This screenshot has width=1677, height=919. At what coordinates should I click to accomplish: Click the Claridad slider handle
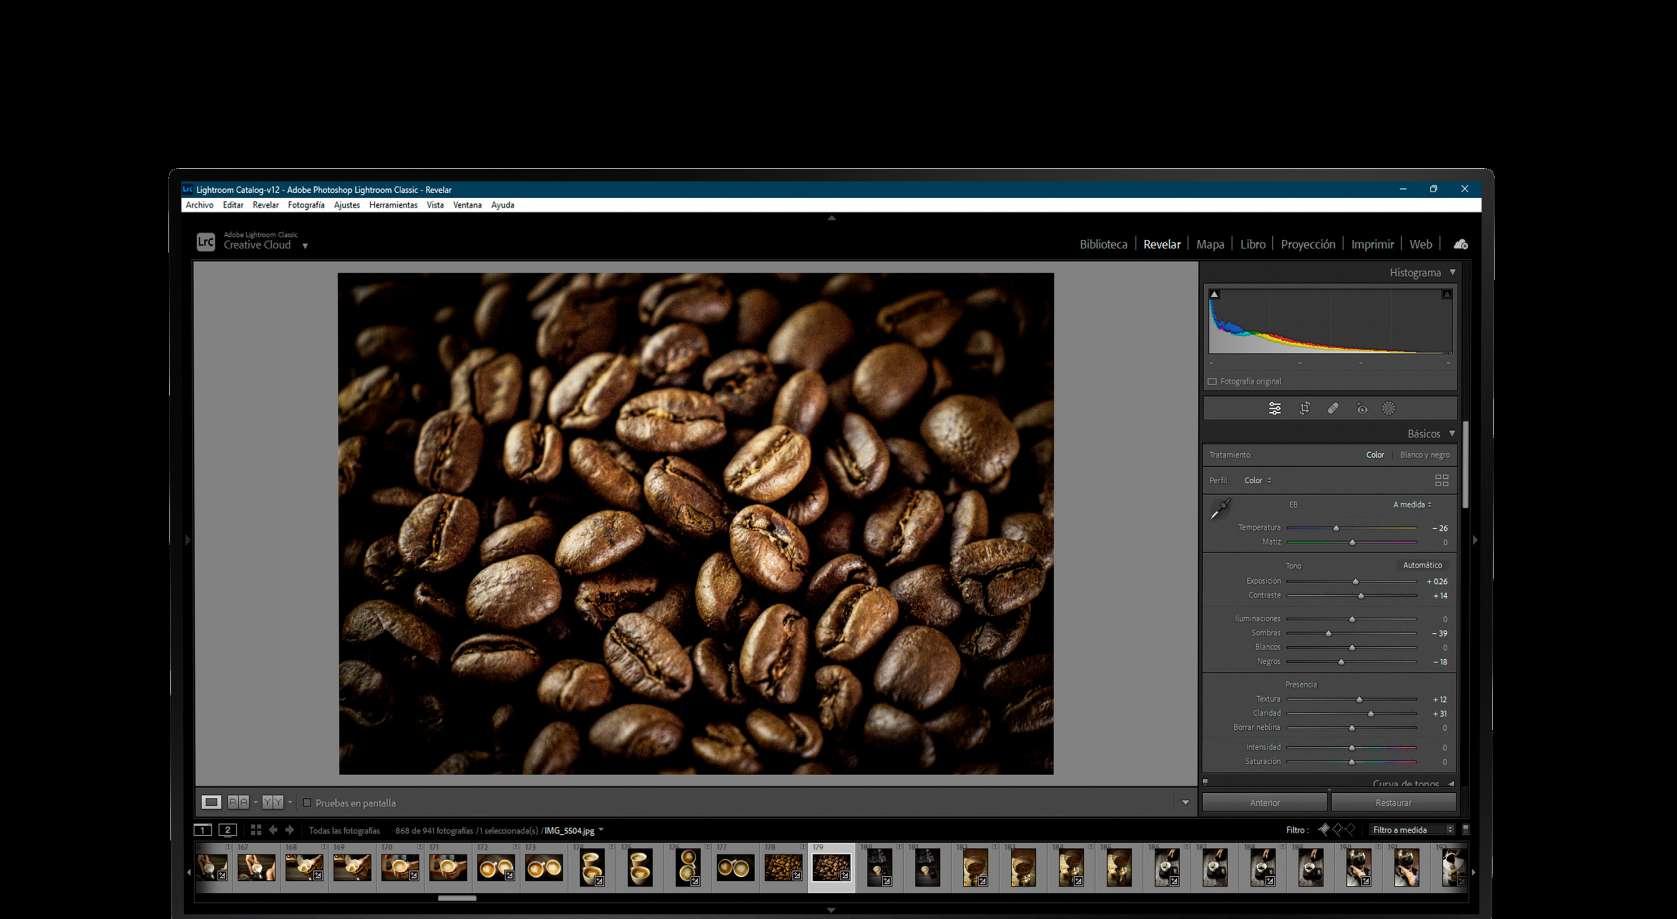(1371, 714)
